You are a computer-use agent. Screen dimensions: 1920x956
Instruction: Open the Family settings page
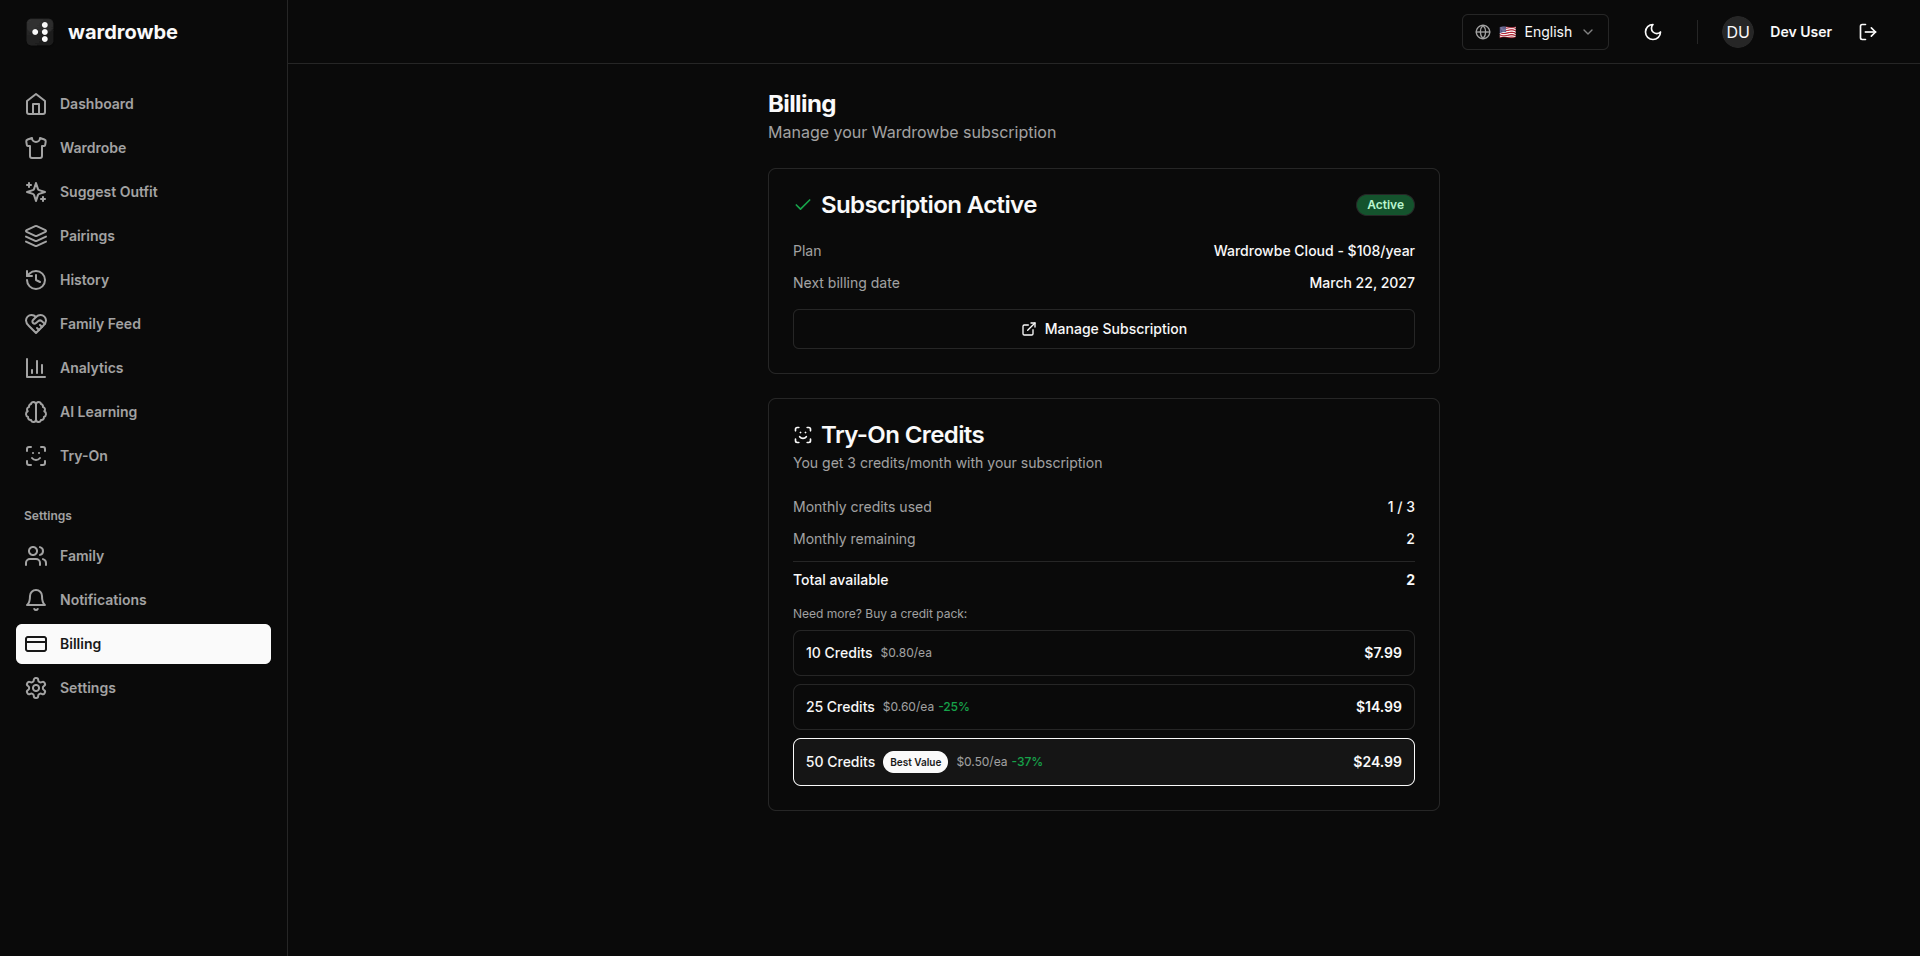pyautogui.click(x=81, y=556)
